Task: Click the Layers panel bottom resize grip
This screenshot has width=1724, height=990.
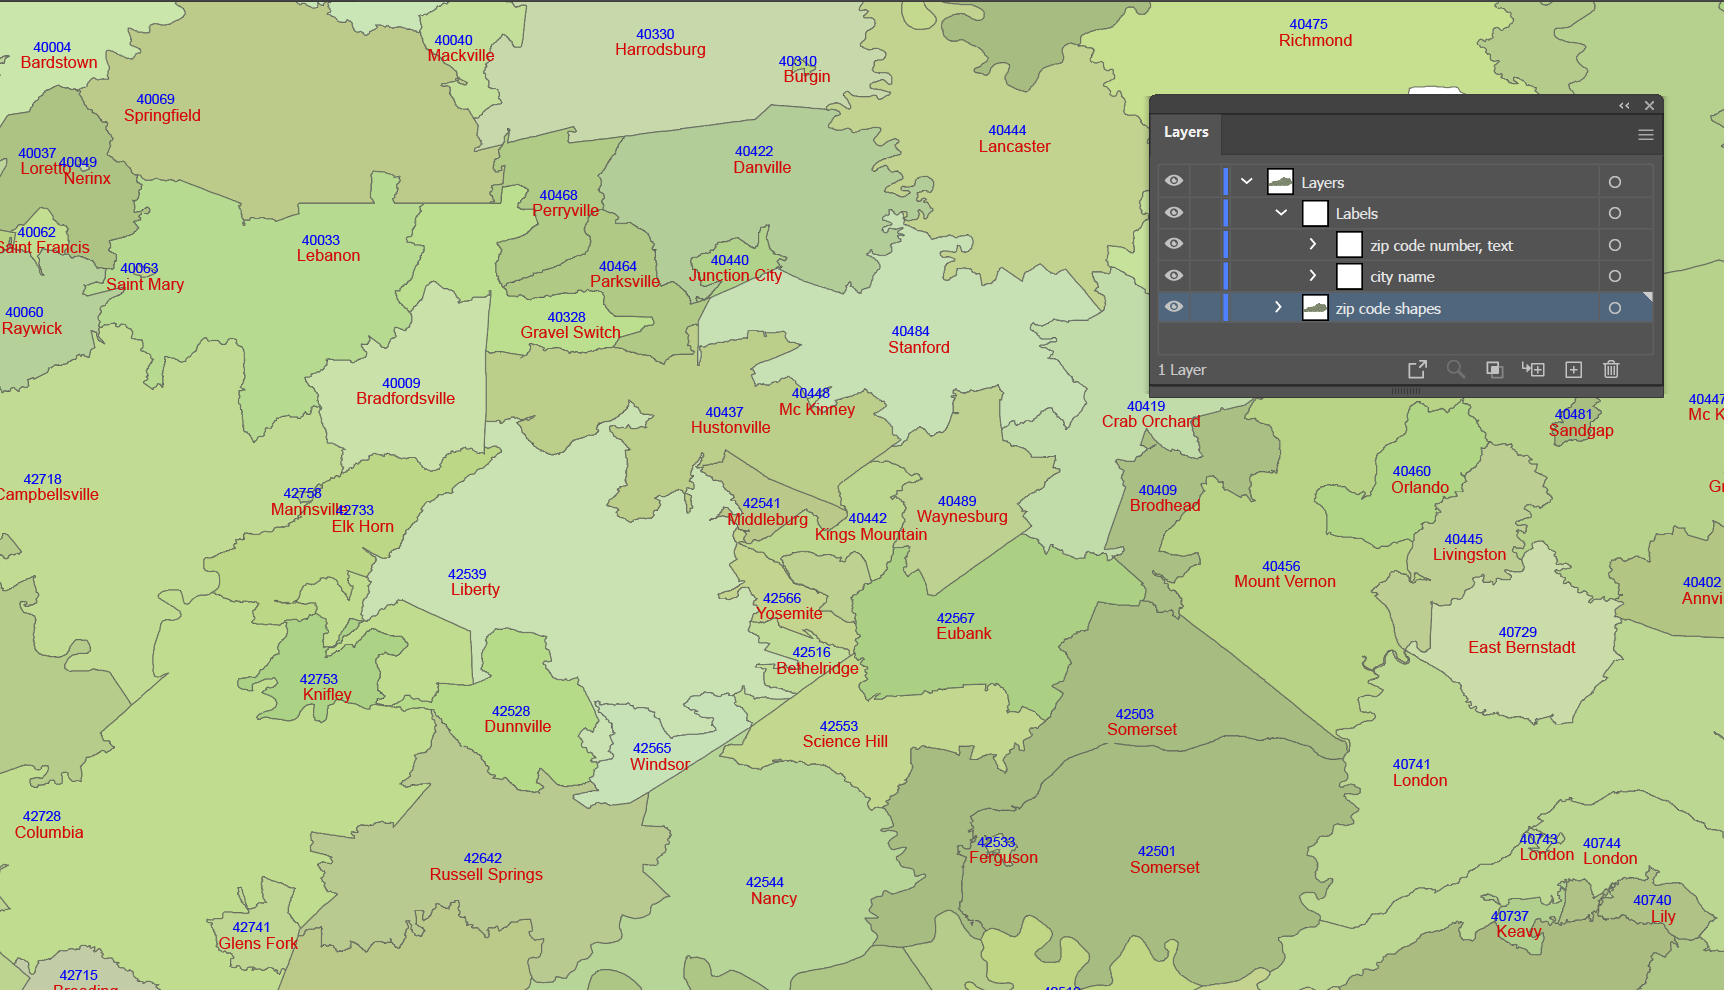Action: (1406, 391)
